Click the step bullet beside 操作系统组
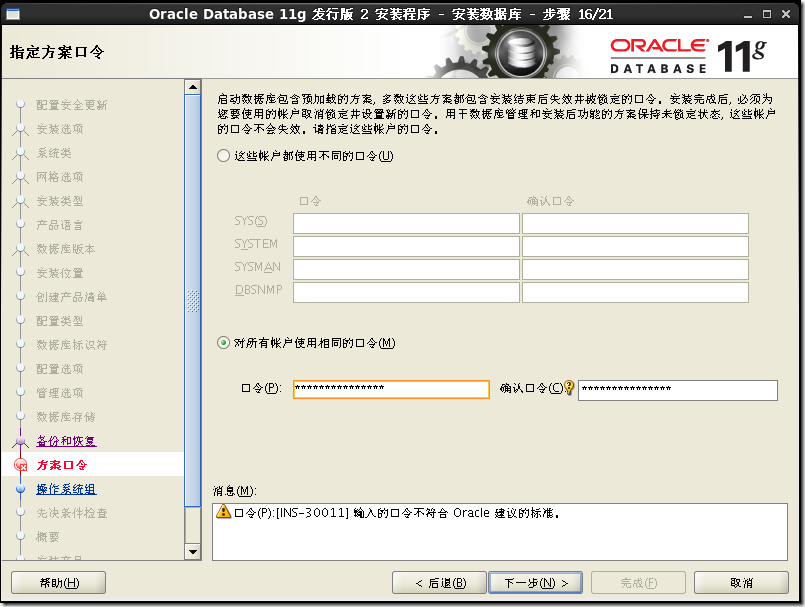805x607 pixels. pos(21,489)
